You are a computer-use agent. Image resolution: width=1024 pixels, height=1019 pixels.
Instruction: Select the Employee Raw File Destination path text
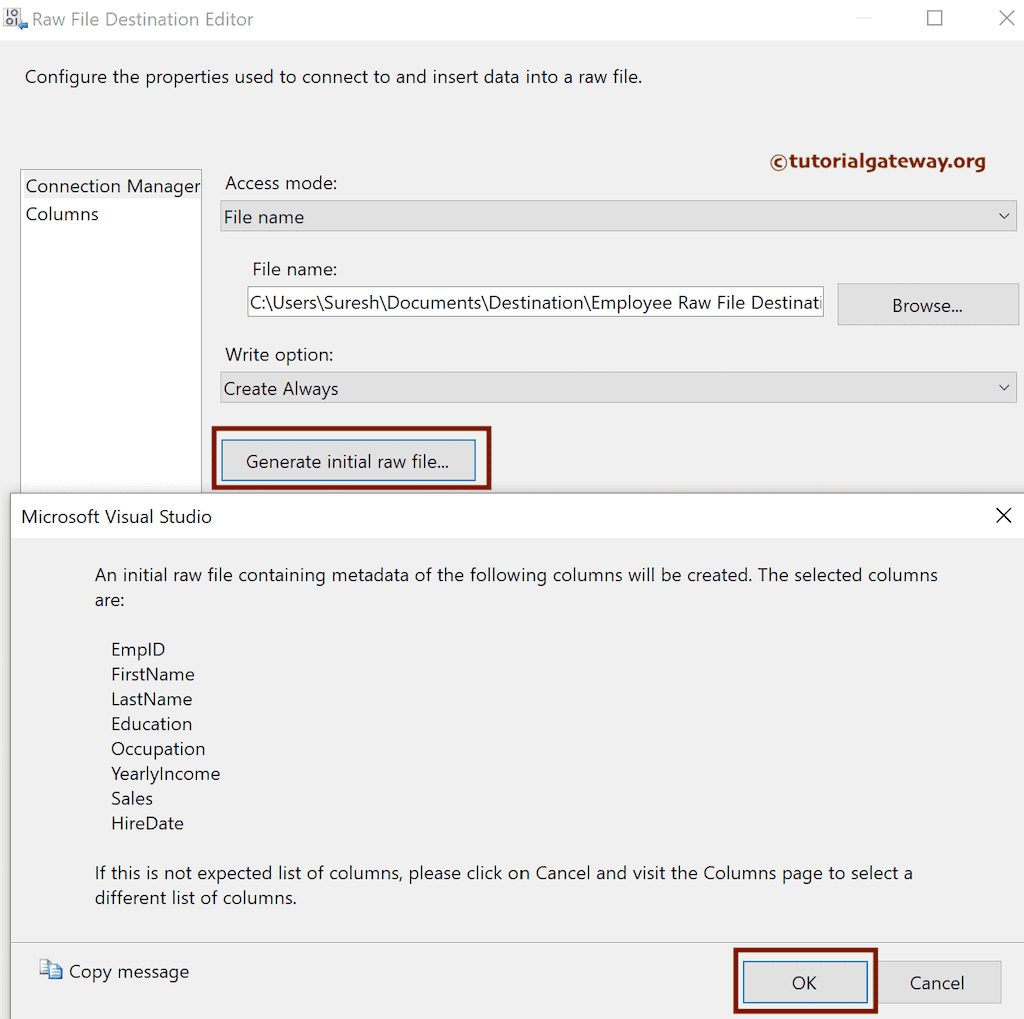[535, 302]
